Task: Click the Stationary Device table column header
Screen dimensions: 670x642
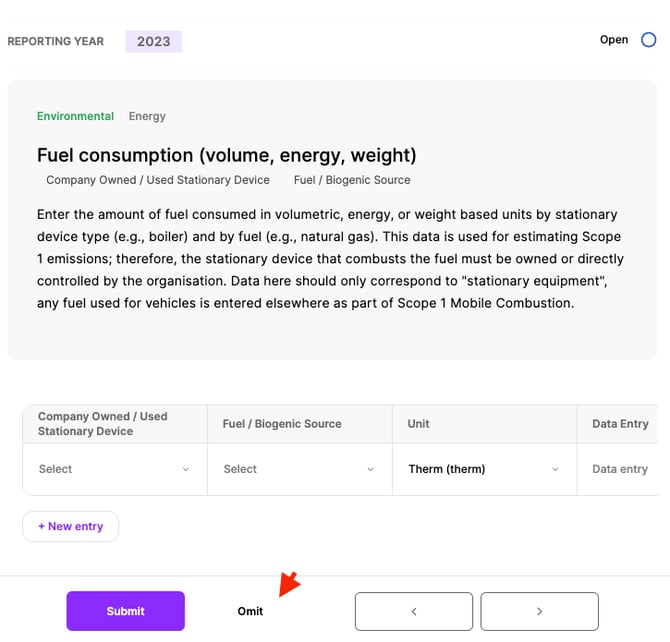Action: pyautogui.click(x=103, y=424)
